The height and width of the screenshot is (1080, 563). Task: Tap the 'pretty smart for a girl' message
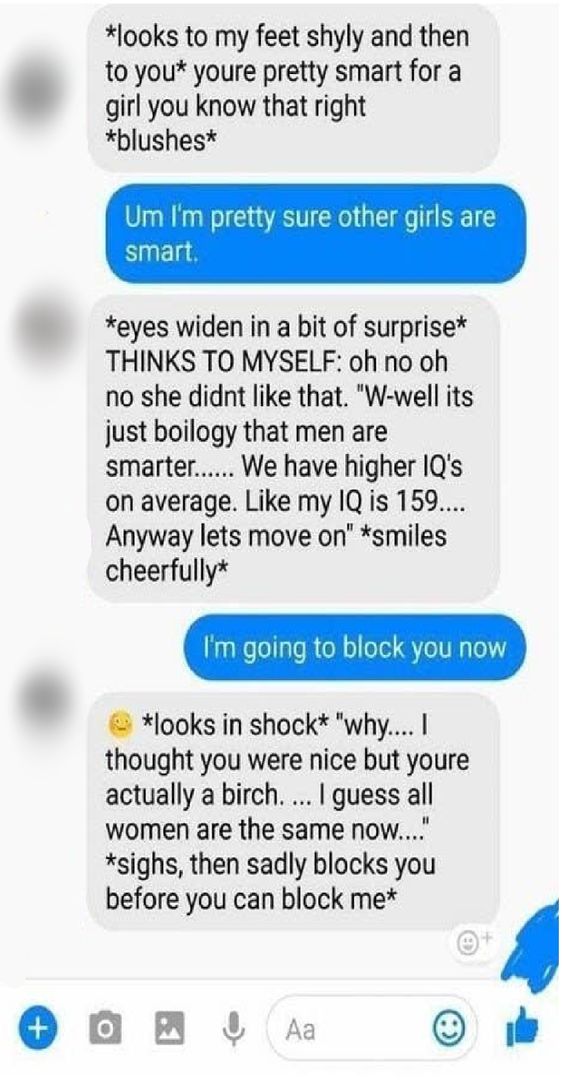[293, 90]
